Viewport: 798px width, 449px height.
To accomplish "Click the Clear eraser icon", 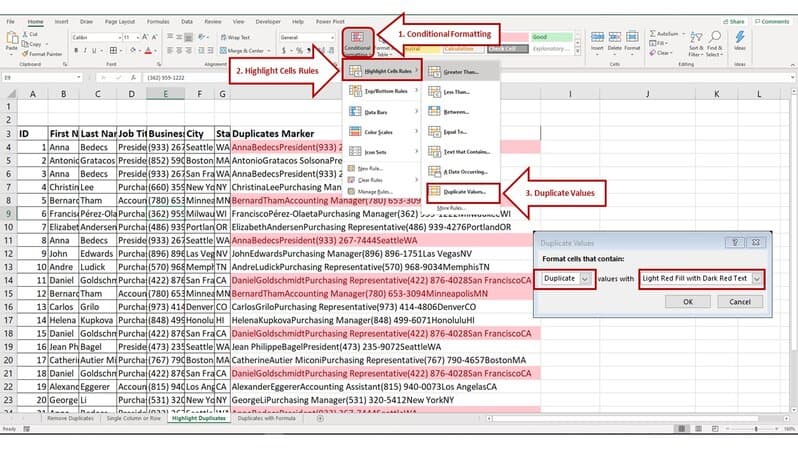I will (x=653, y=53).
